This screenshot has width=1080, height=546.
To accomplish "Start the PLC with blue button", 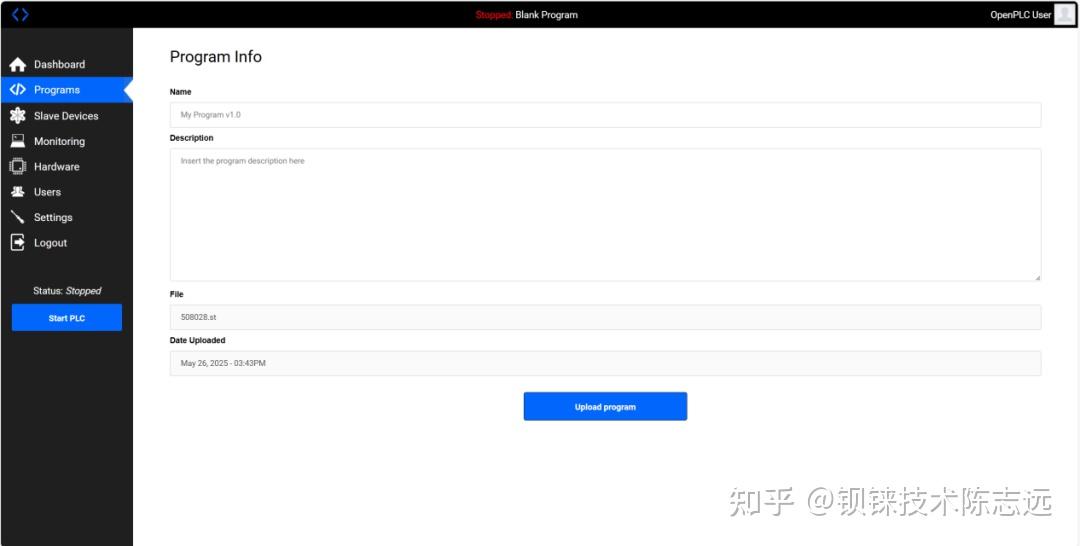I will (x=67, y=318).
